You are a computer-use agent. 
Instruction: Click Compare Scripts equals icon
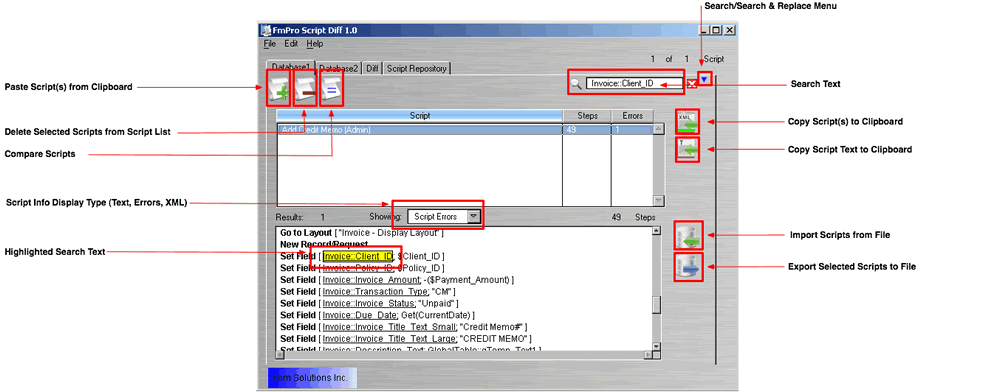coord(332,89)
